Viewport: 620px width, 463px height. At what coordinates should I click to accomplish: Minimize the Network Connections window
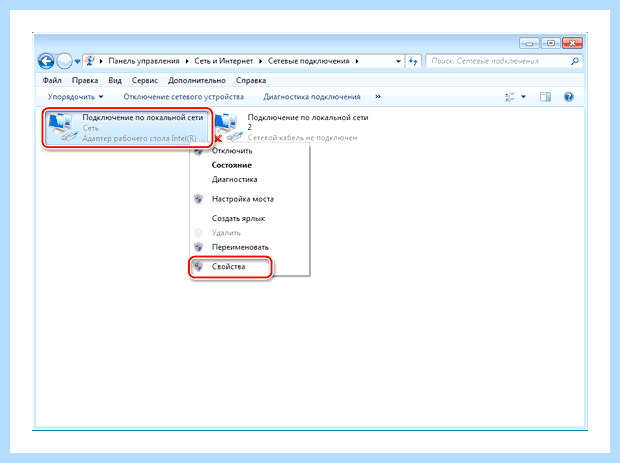[529, 43]
